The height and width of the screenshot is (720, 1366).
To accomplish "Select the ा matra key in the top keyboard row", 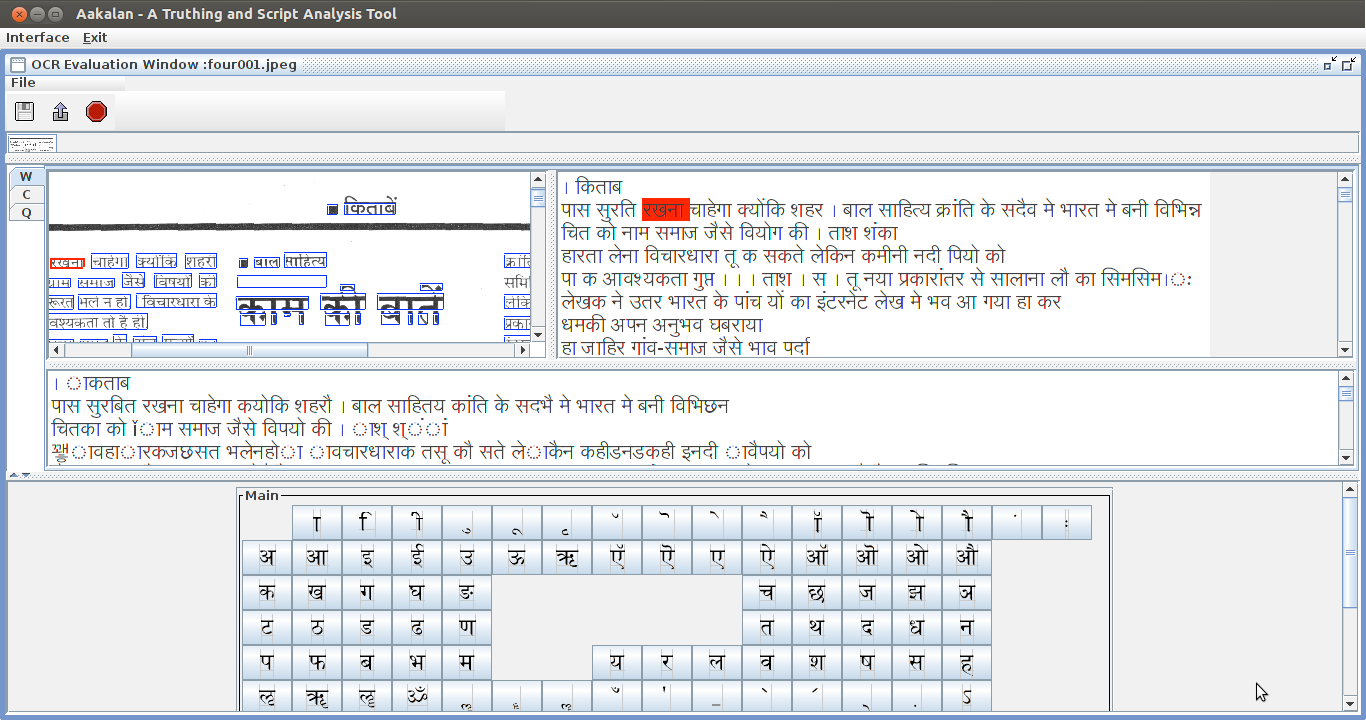I will pos(316,522).
